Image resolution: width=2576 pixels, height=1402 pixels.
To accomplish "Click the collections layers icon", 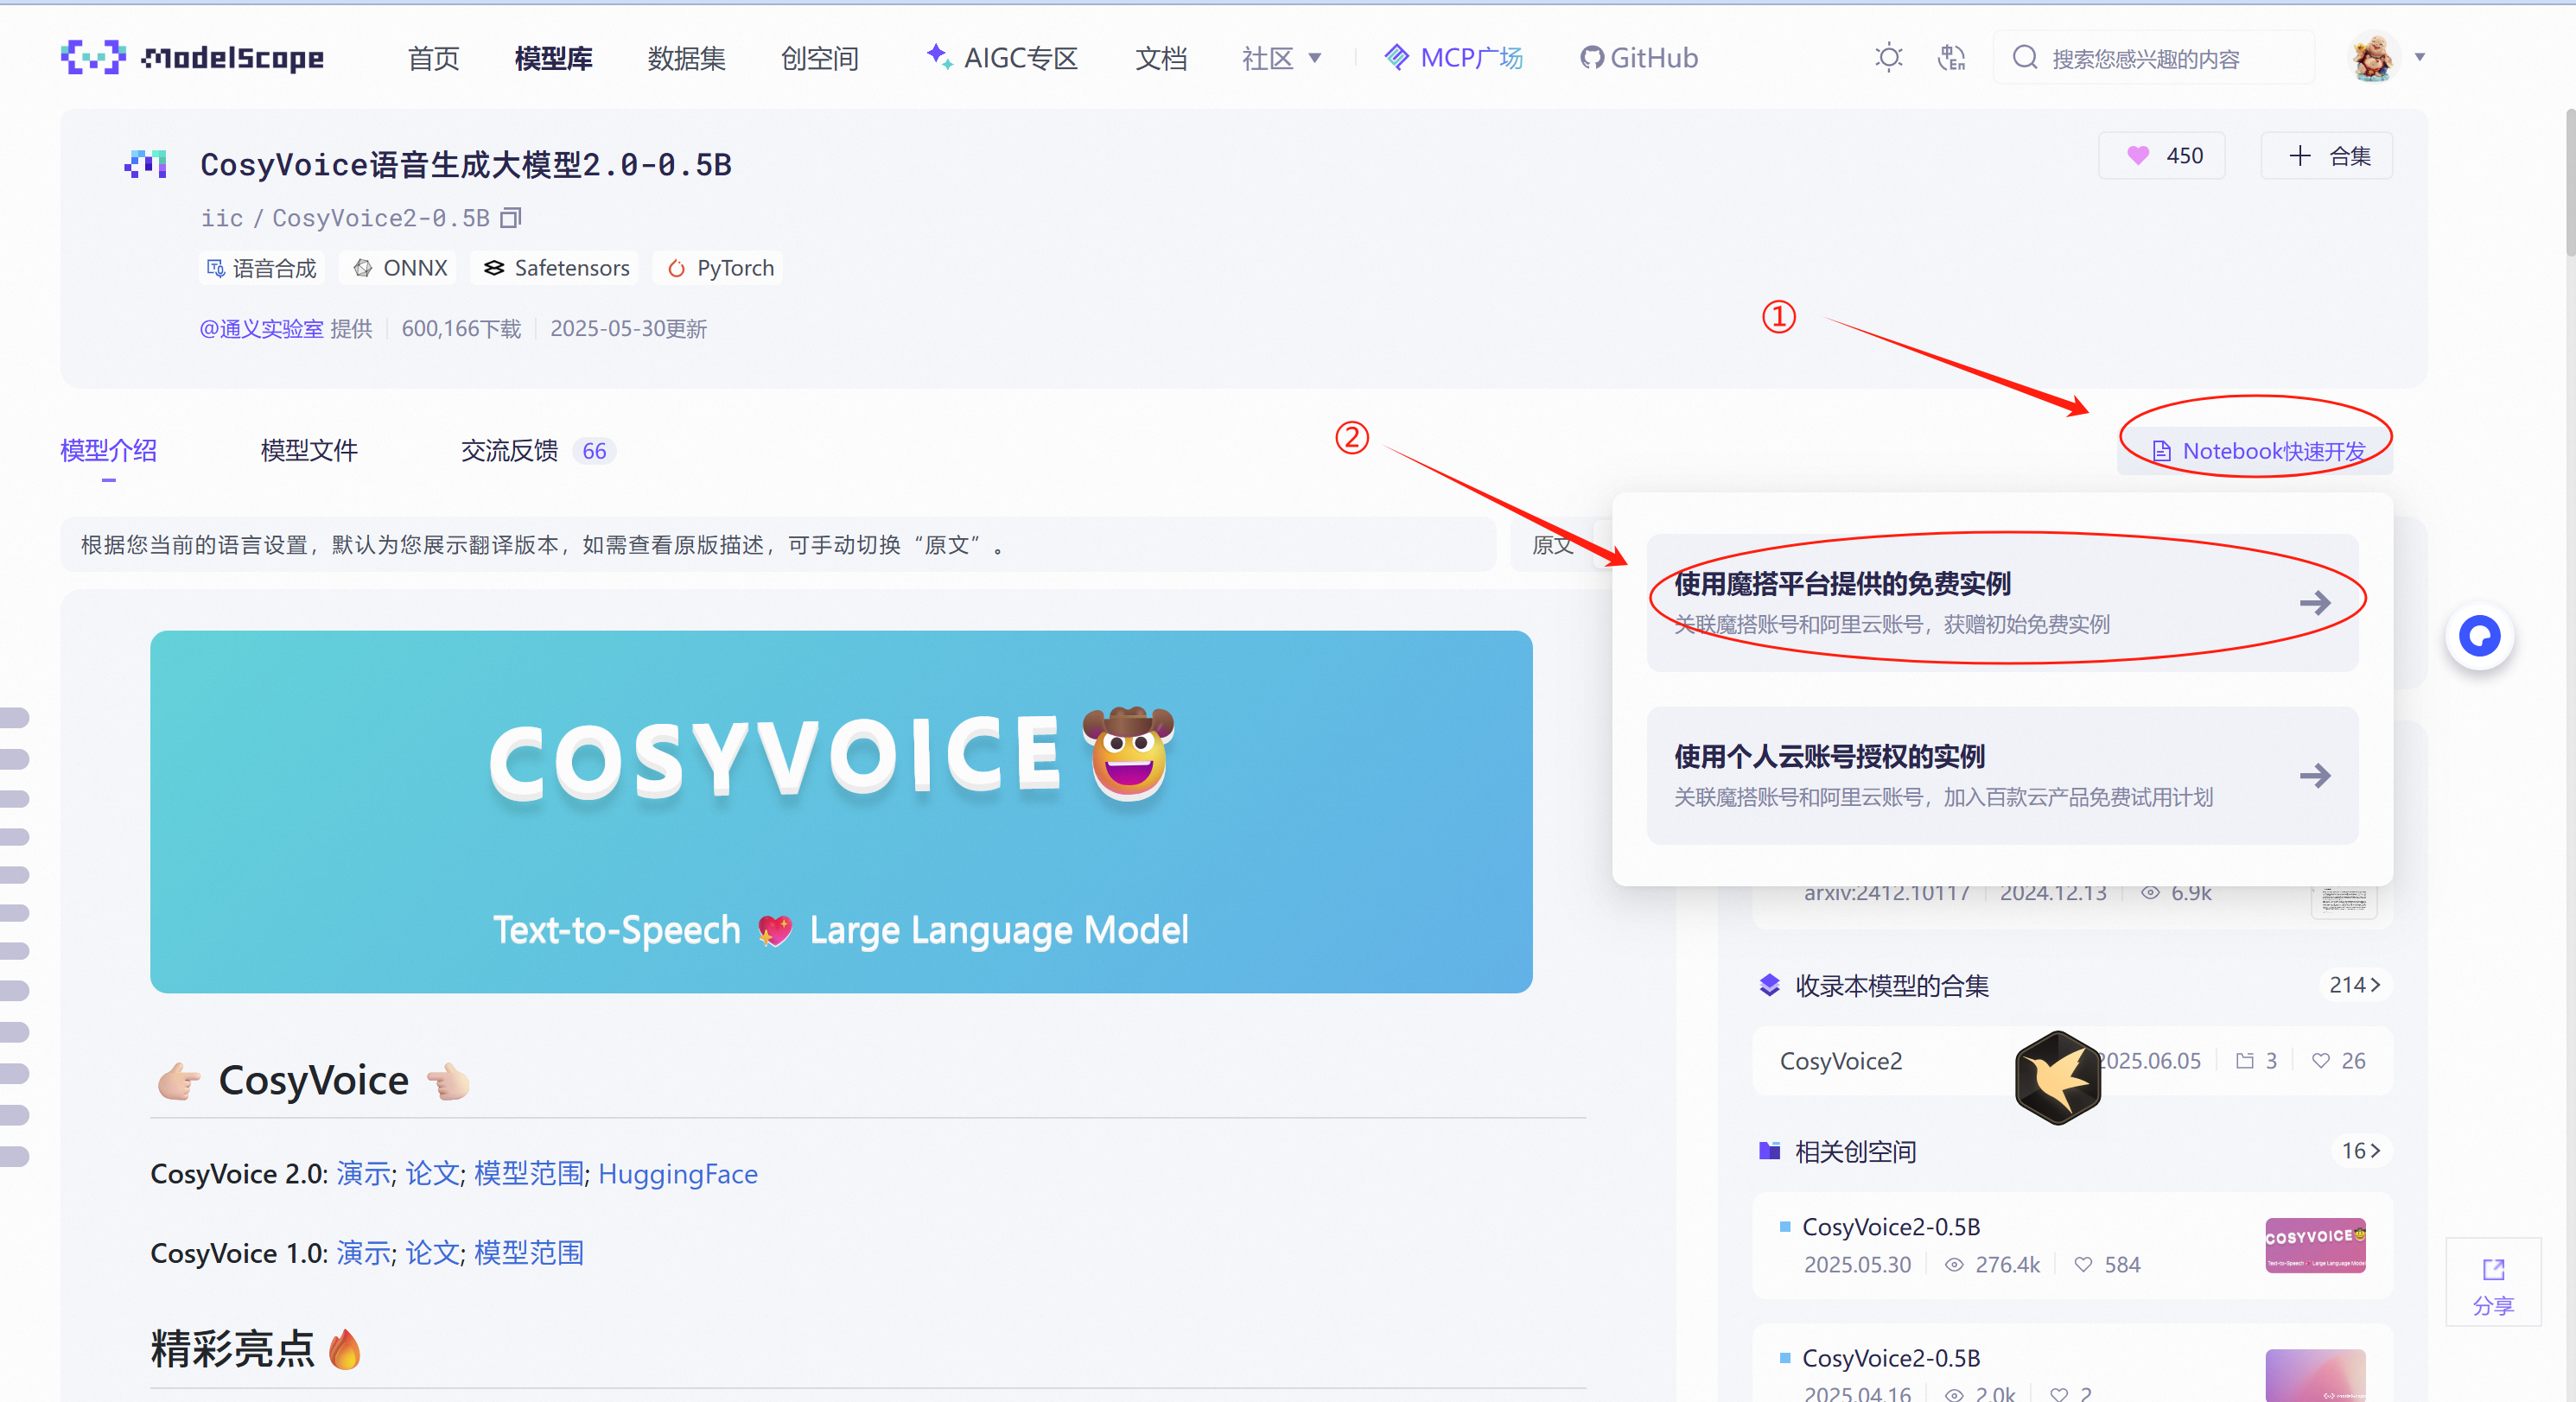I will point(1769,985).
